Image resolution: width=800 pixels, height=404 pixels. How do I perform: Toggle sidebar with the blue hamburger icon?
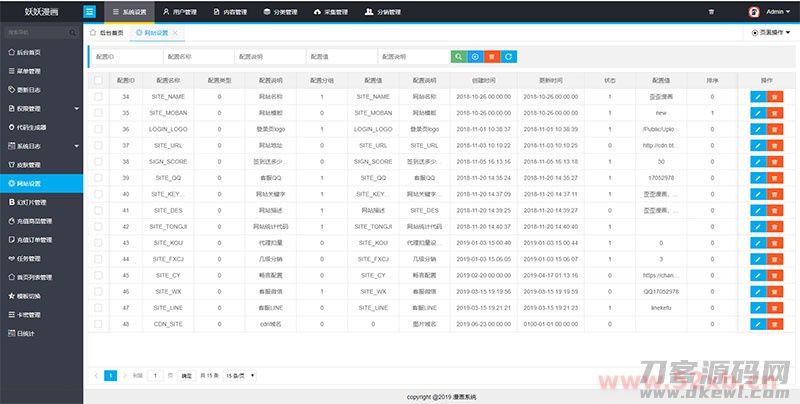point(90,12)
